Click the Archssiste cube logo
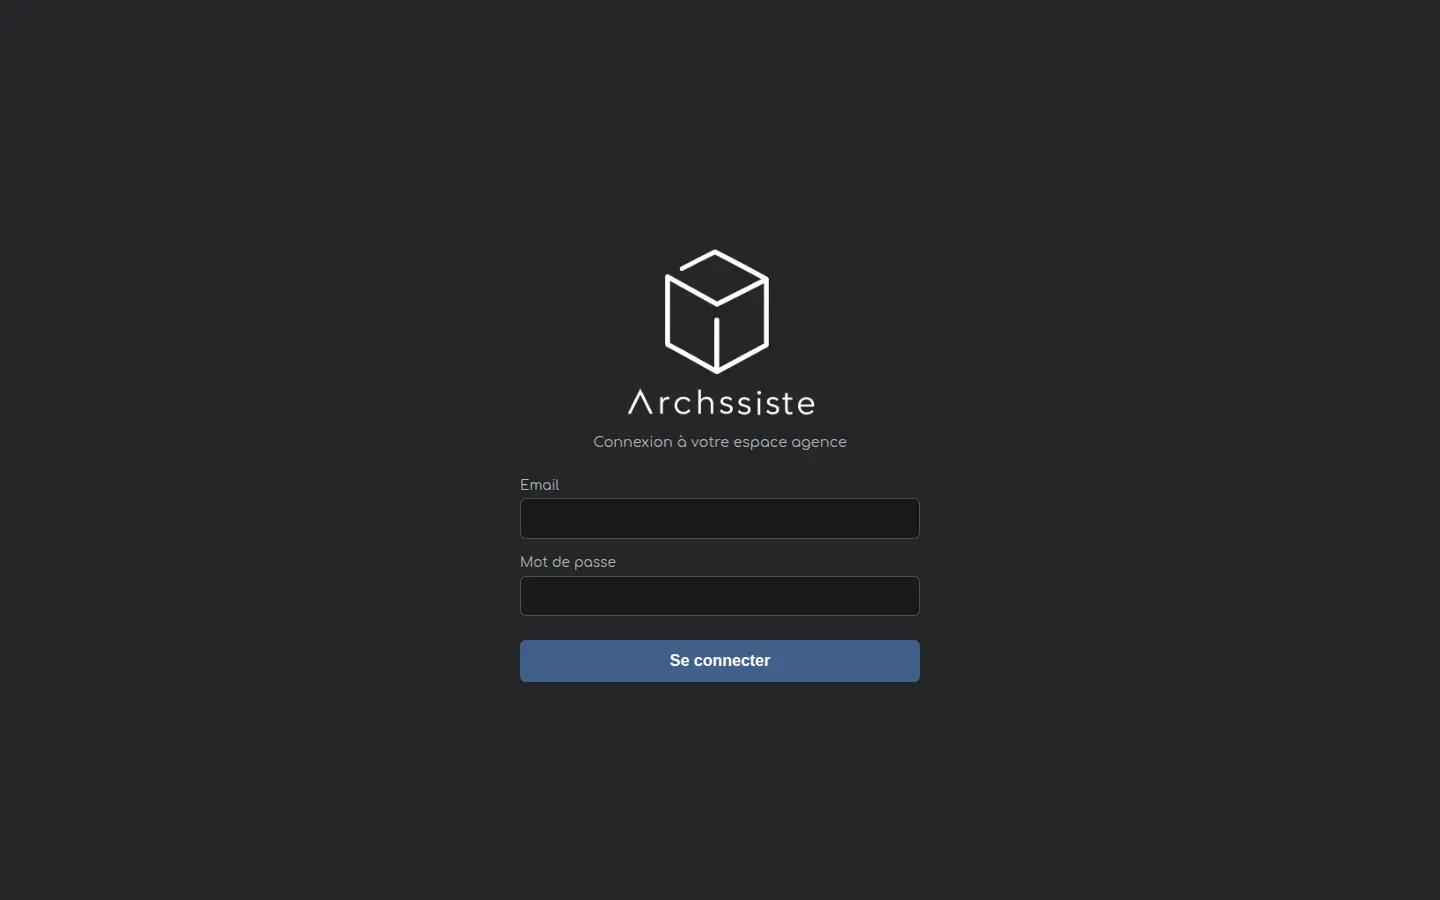 point(717,311)
